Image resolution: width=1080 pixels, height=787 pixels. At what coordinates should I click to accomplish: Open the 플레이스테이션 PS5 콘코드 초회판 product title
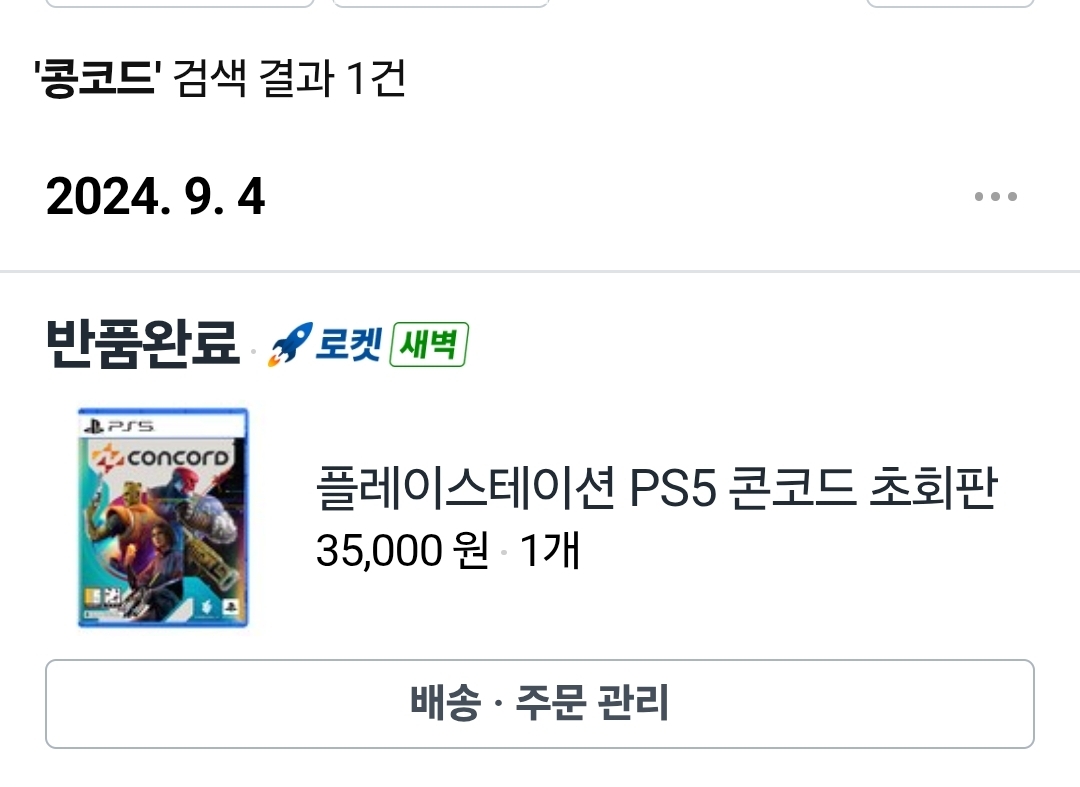tap(656, 487)
